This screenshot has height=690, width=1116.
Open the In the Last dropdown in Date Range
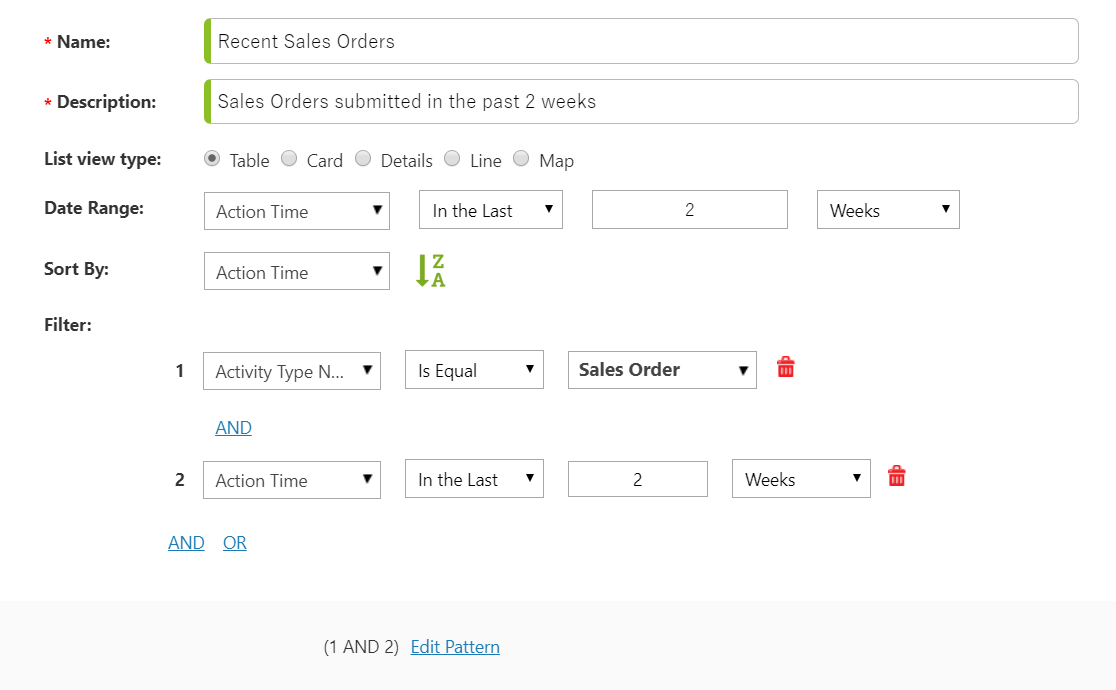pyautogui.click(x=490, y=209)
